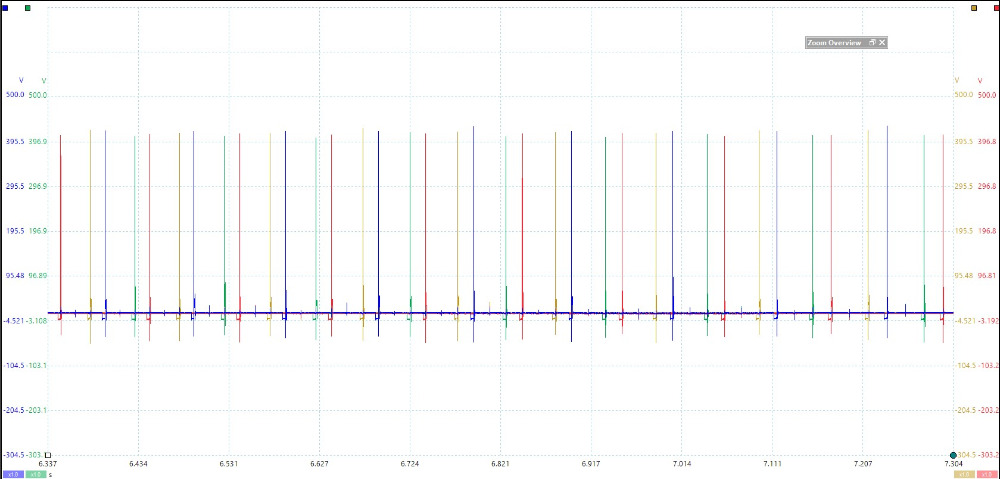This screenshot has height=479, width=1000.
Task: Click the 6.821 time axis label
Action: 500,464
